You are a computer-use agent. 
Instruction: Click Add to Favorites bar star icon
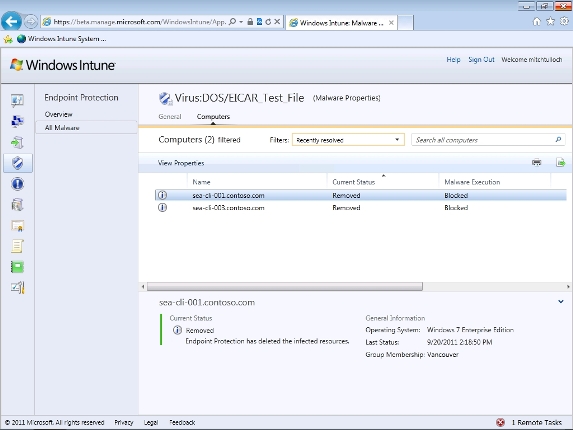[x=8, y=39]
